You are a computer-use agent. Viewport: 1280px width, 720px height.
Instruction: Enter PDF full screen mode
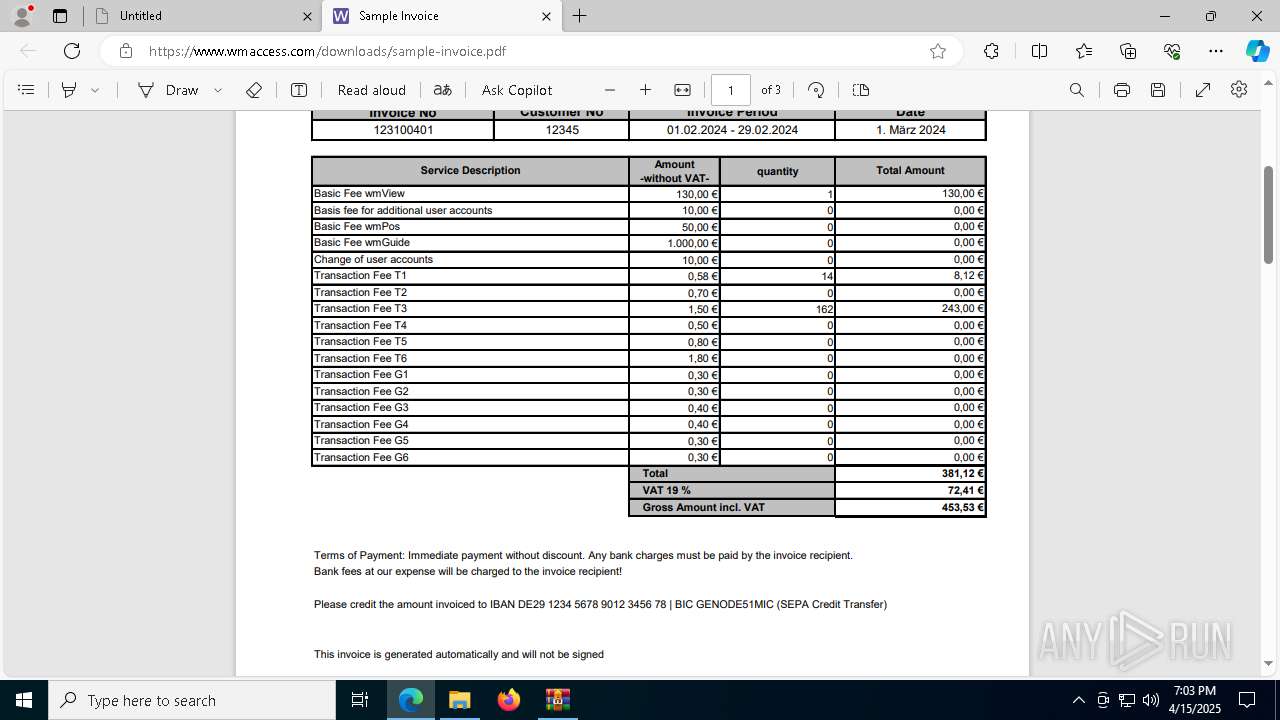(1203, 90)
